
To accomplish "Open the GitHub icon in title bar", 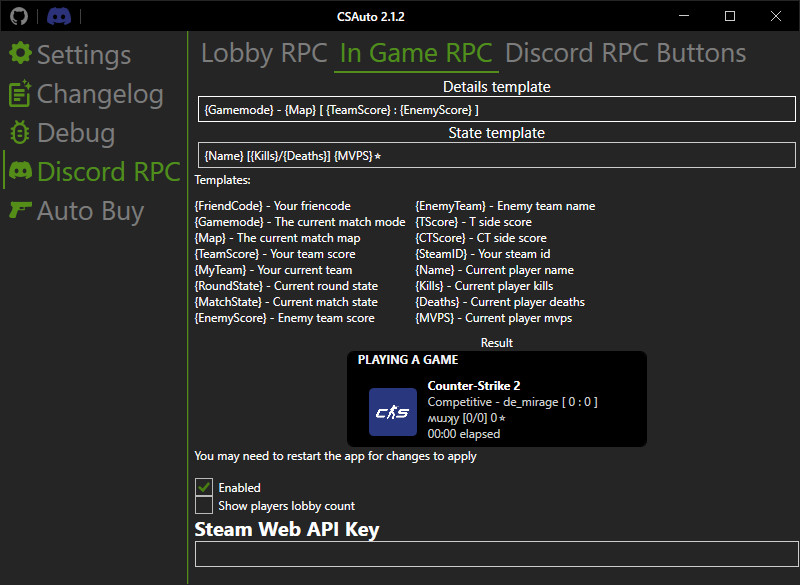I will point(19,16).
